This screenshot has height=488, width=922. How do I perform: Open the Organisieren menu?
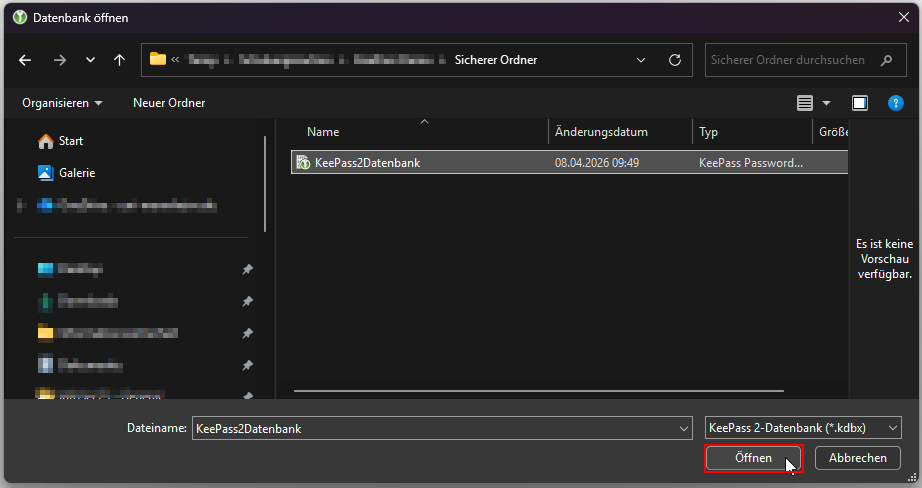point(62,103)
